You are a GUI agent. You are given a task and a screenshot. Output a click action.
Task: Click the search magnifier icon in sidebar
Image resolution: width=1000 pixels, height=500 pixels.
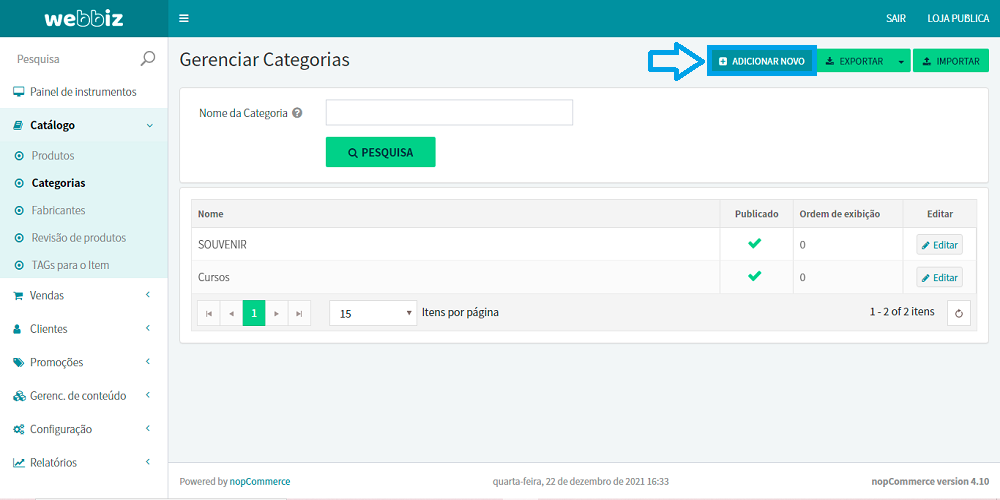tap(148, 59)
